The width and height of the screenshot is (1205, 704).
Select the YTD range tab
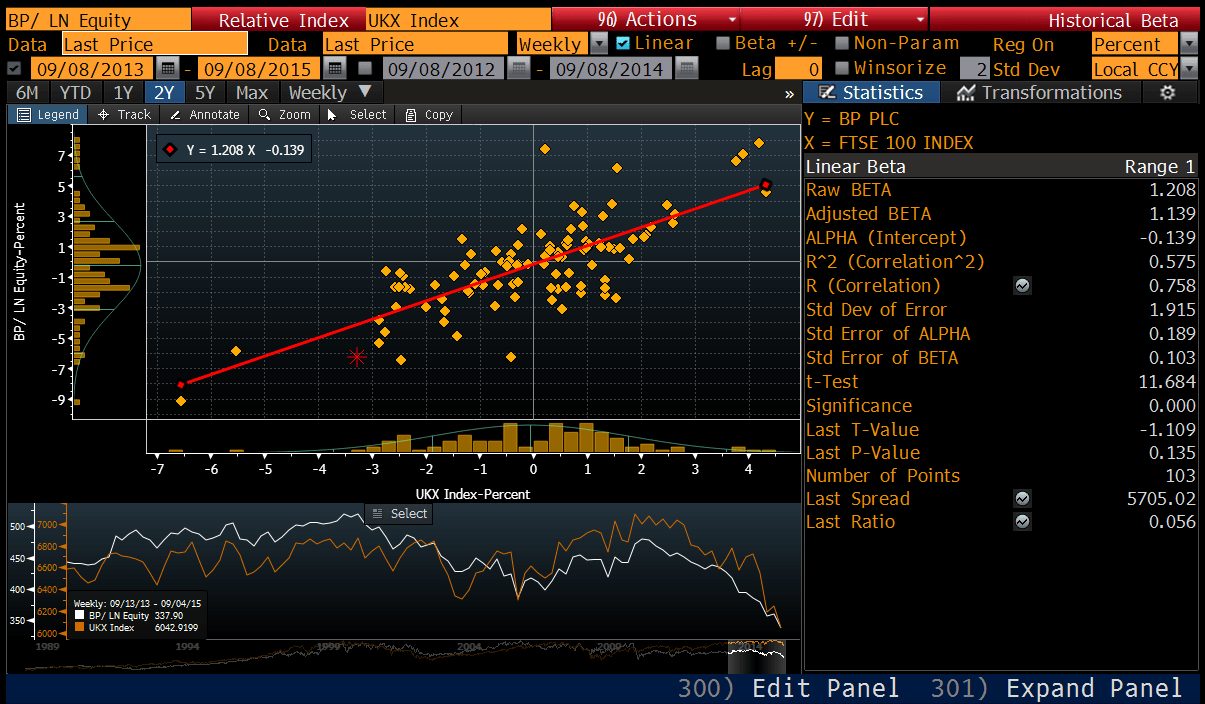(x=75, y=93)
